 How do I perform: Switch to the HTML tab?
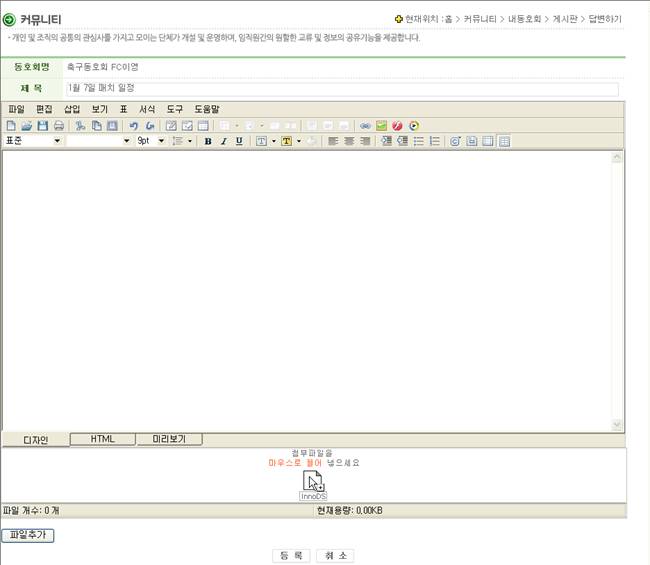102,439
